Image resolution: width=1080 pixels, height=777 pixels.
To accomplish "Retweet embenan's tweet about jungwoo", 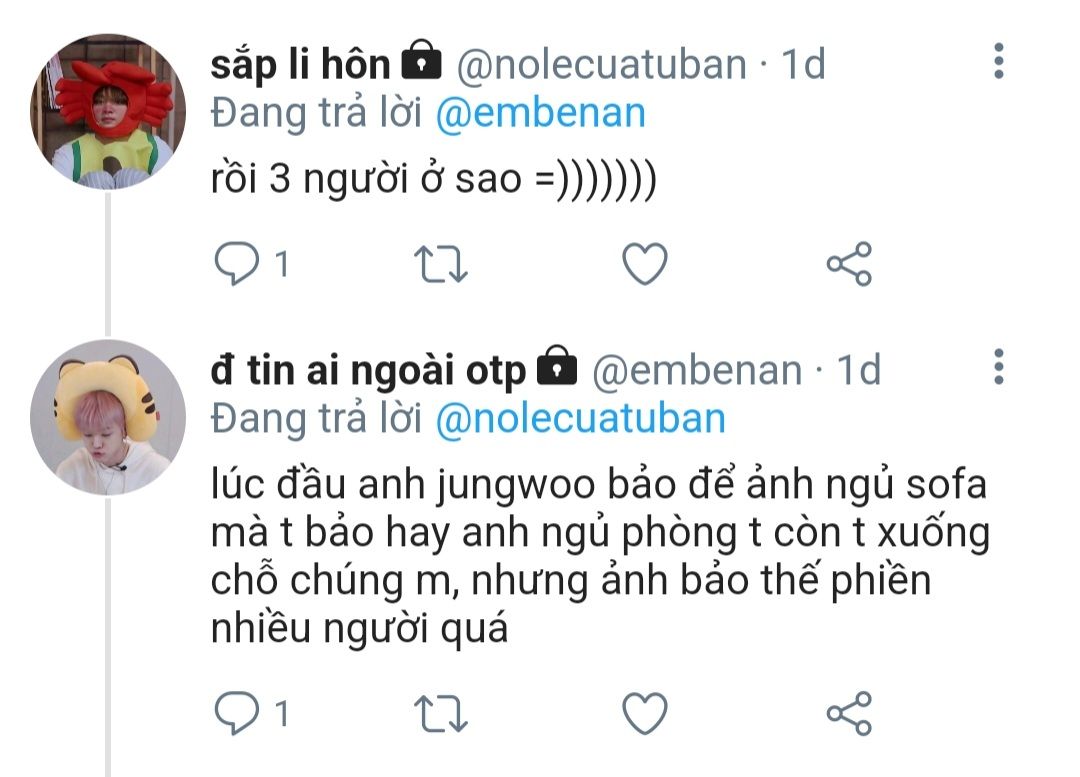I will pyautogui.click(x=440, y=713).
